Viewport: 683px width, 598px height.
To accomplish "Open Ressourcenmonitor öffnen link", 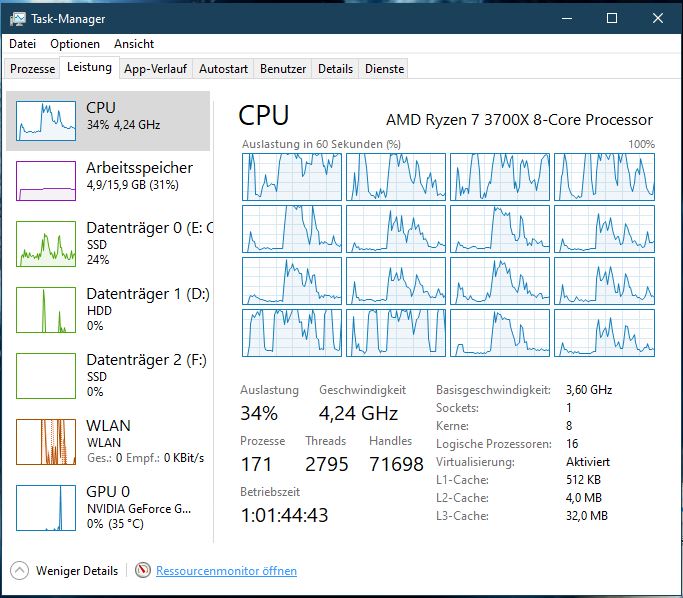I will (x=227, y=571).
